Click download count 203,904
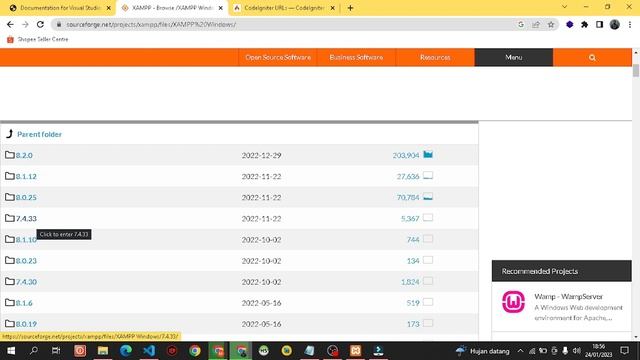The height and width of the screenshot is (360, 640). [406, 155]
